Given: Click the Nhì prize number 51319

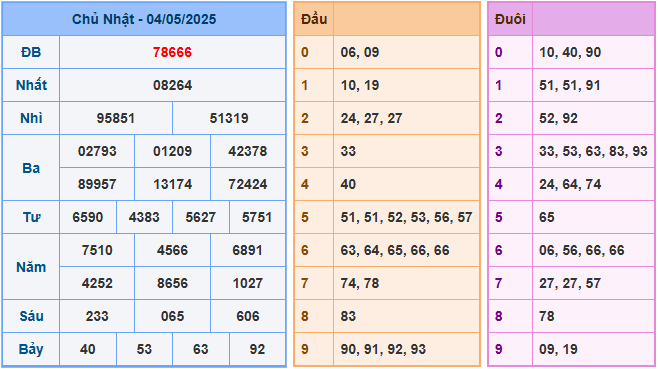Looking at the screenshot, I should pos(229,118).
